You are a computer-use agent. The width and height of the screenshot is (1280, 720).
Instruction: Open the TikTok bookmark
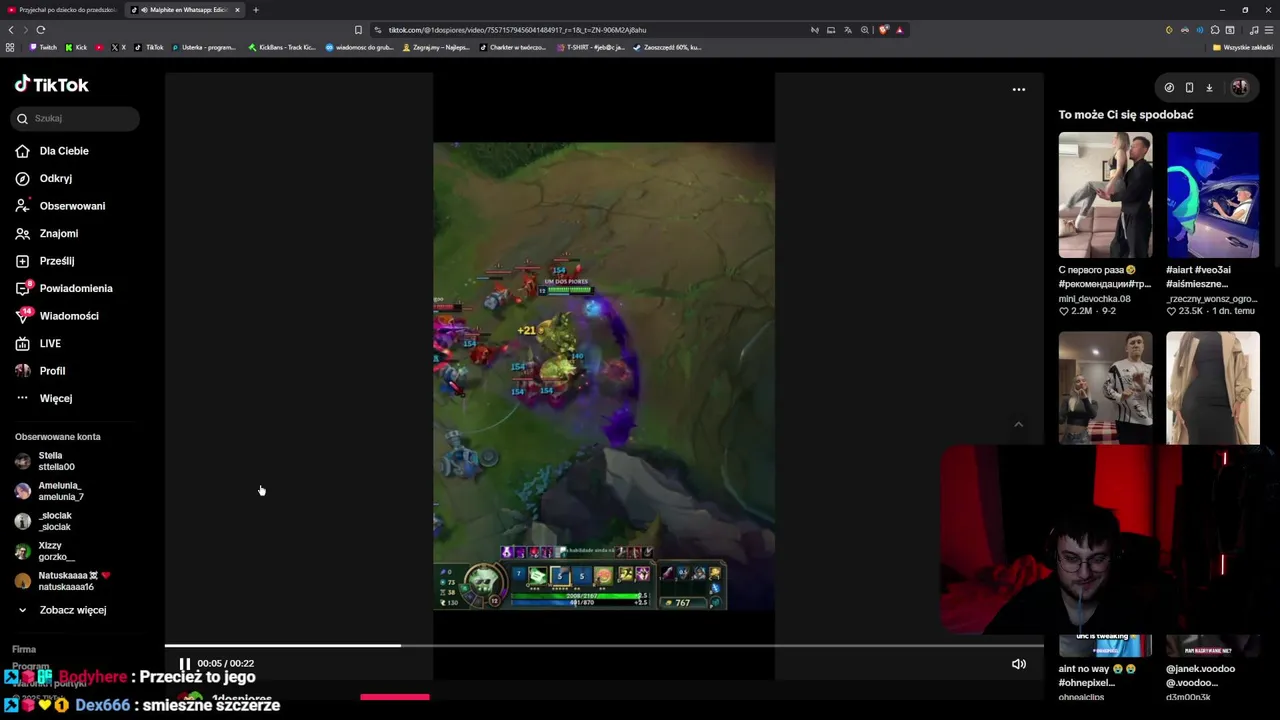point(149,47)
